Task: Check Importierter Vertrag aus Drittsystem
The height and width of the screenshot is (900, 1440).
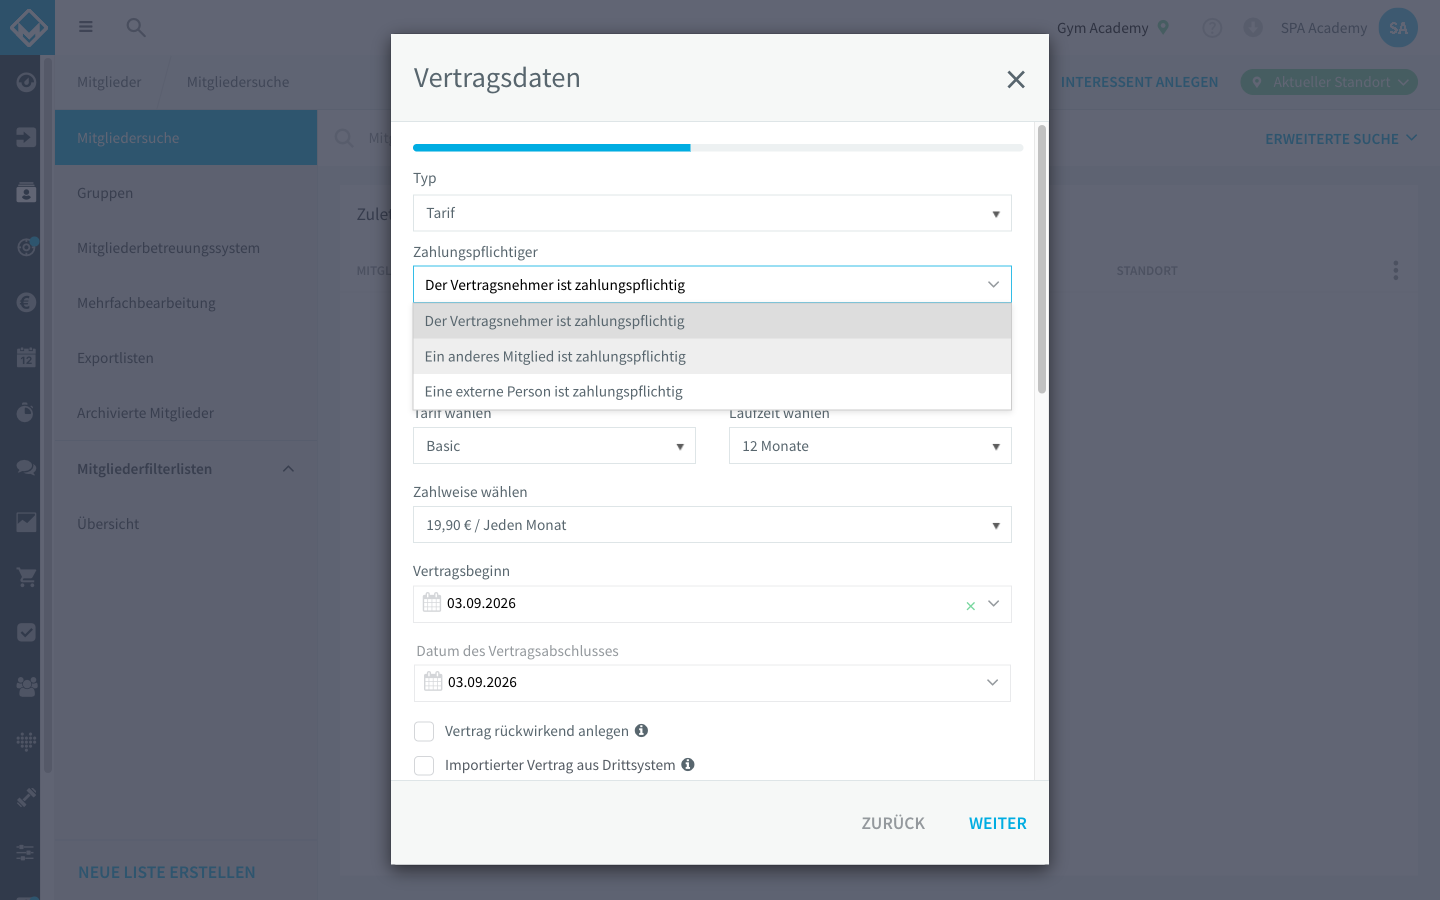Action: tap(424, 766)
